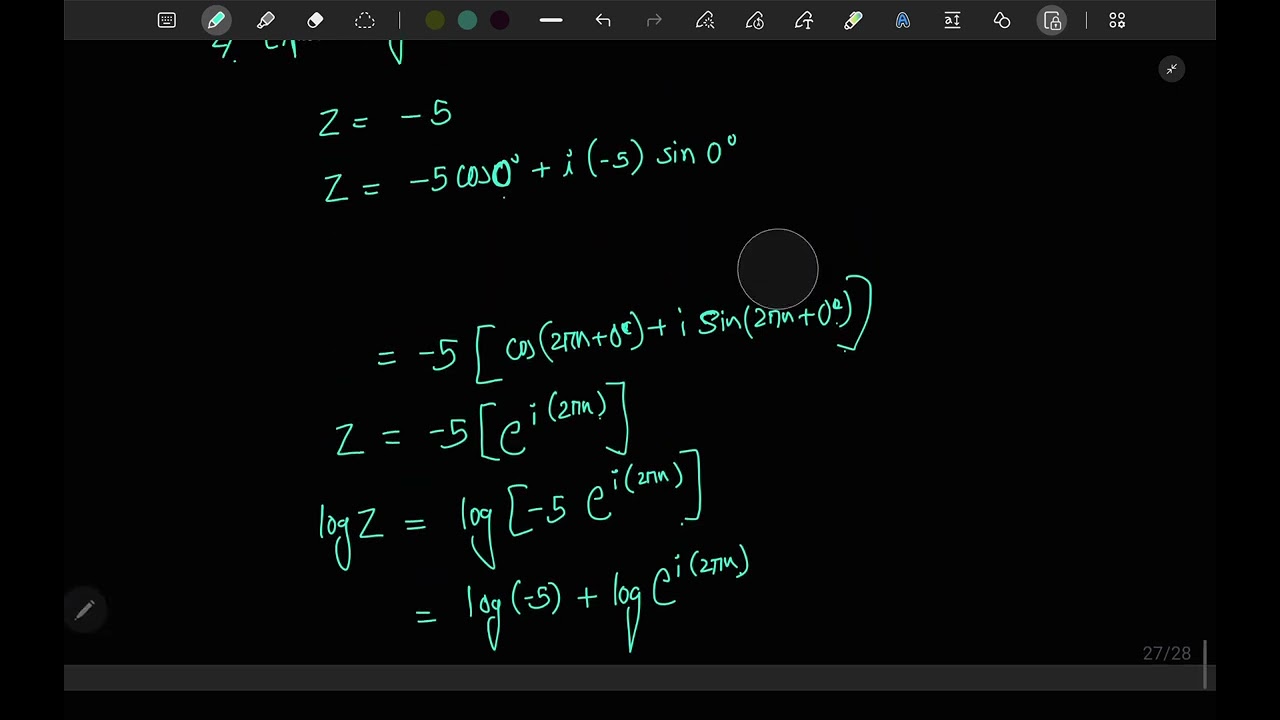Choose the dark maroon pen color
This screenshot has height=720, width=1280.
coord(499,20)
